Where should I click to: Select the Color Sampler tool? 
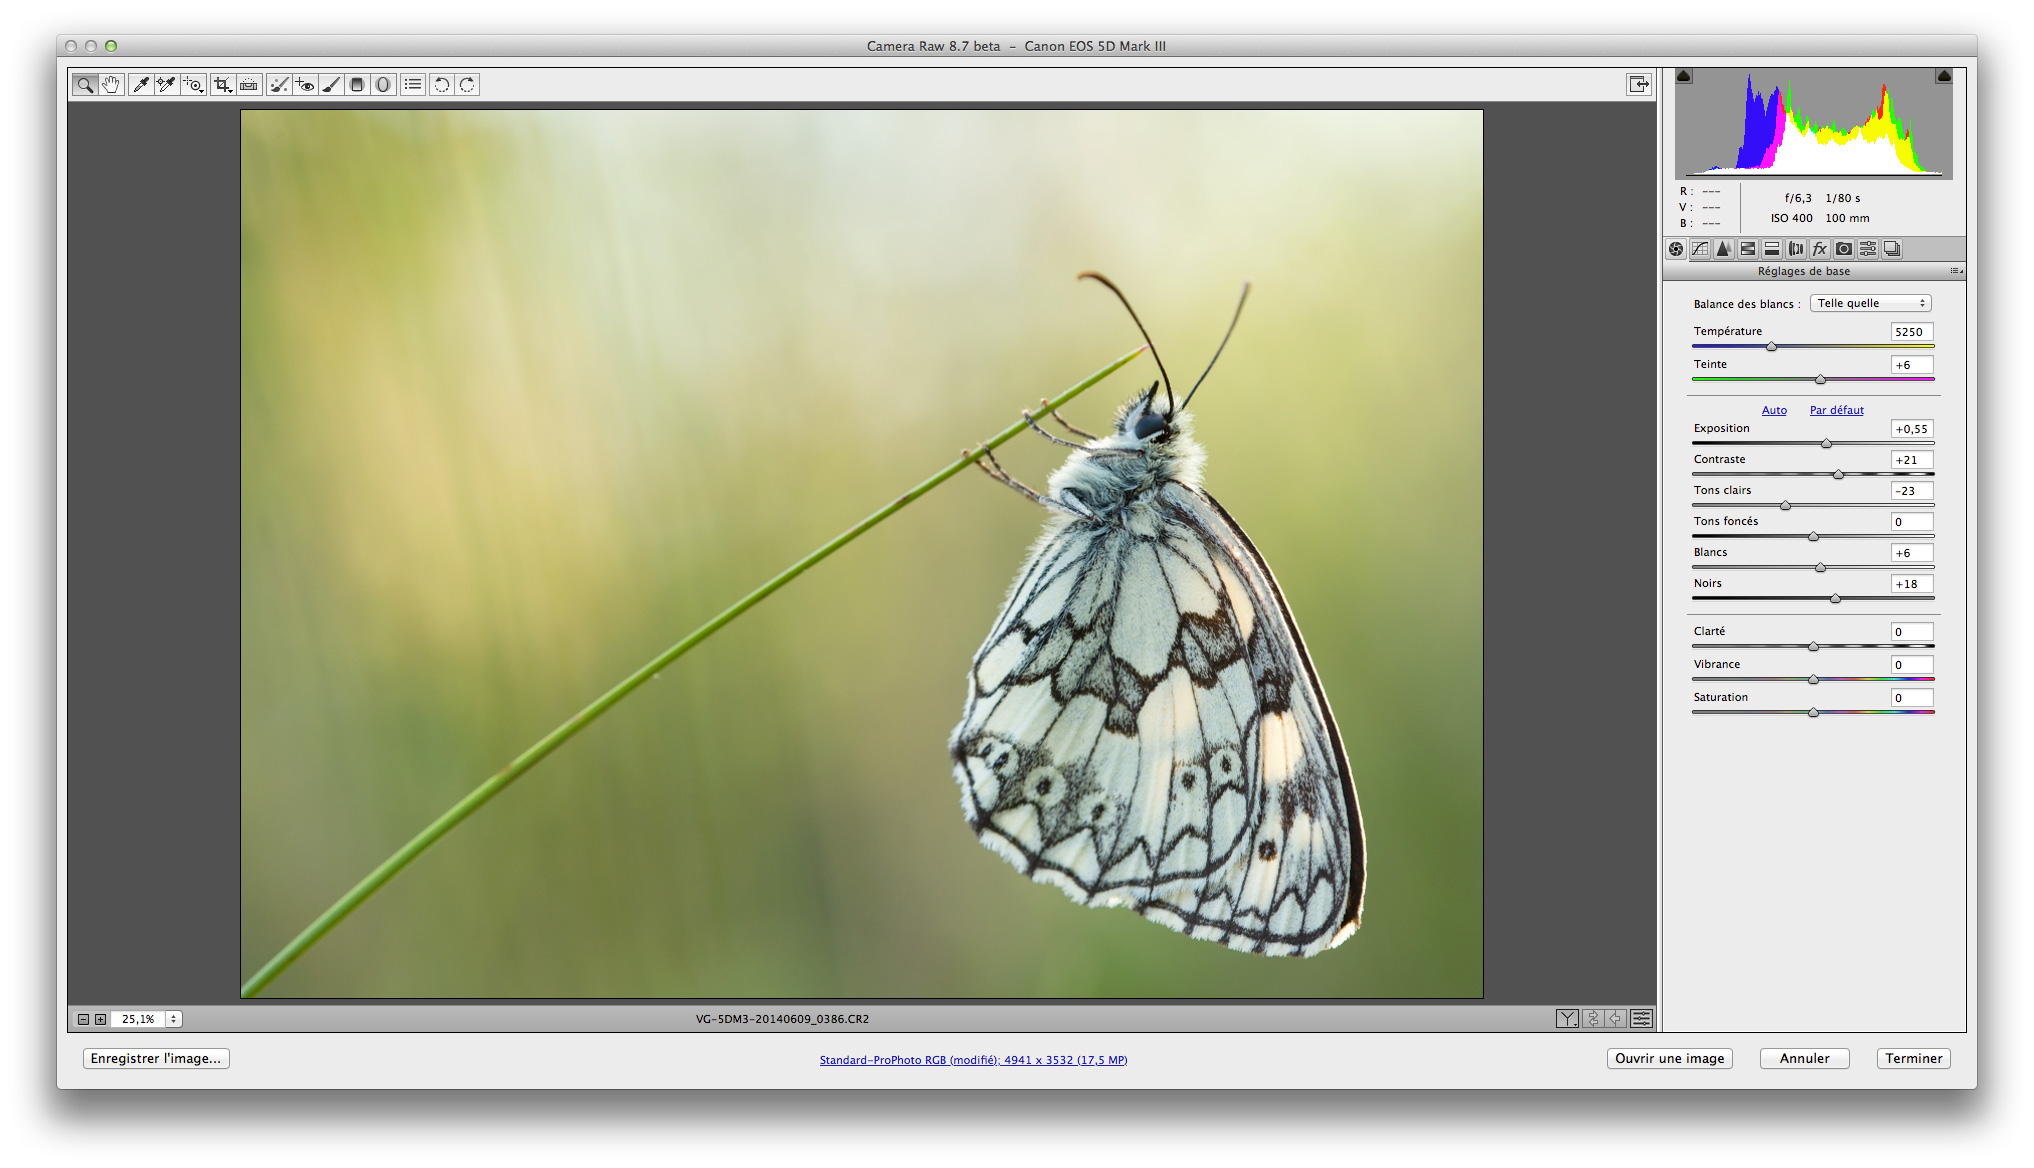(x=166, y=85)
